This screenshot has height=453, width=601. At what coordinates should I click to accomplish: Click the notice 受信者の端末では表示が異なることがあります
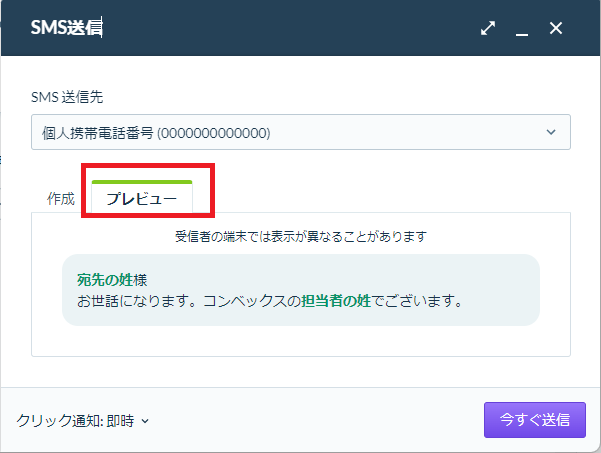click(301, 236)
